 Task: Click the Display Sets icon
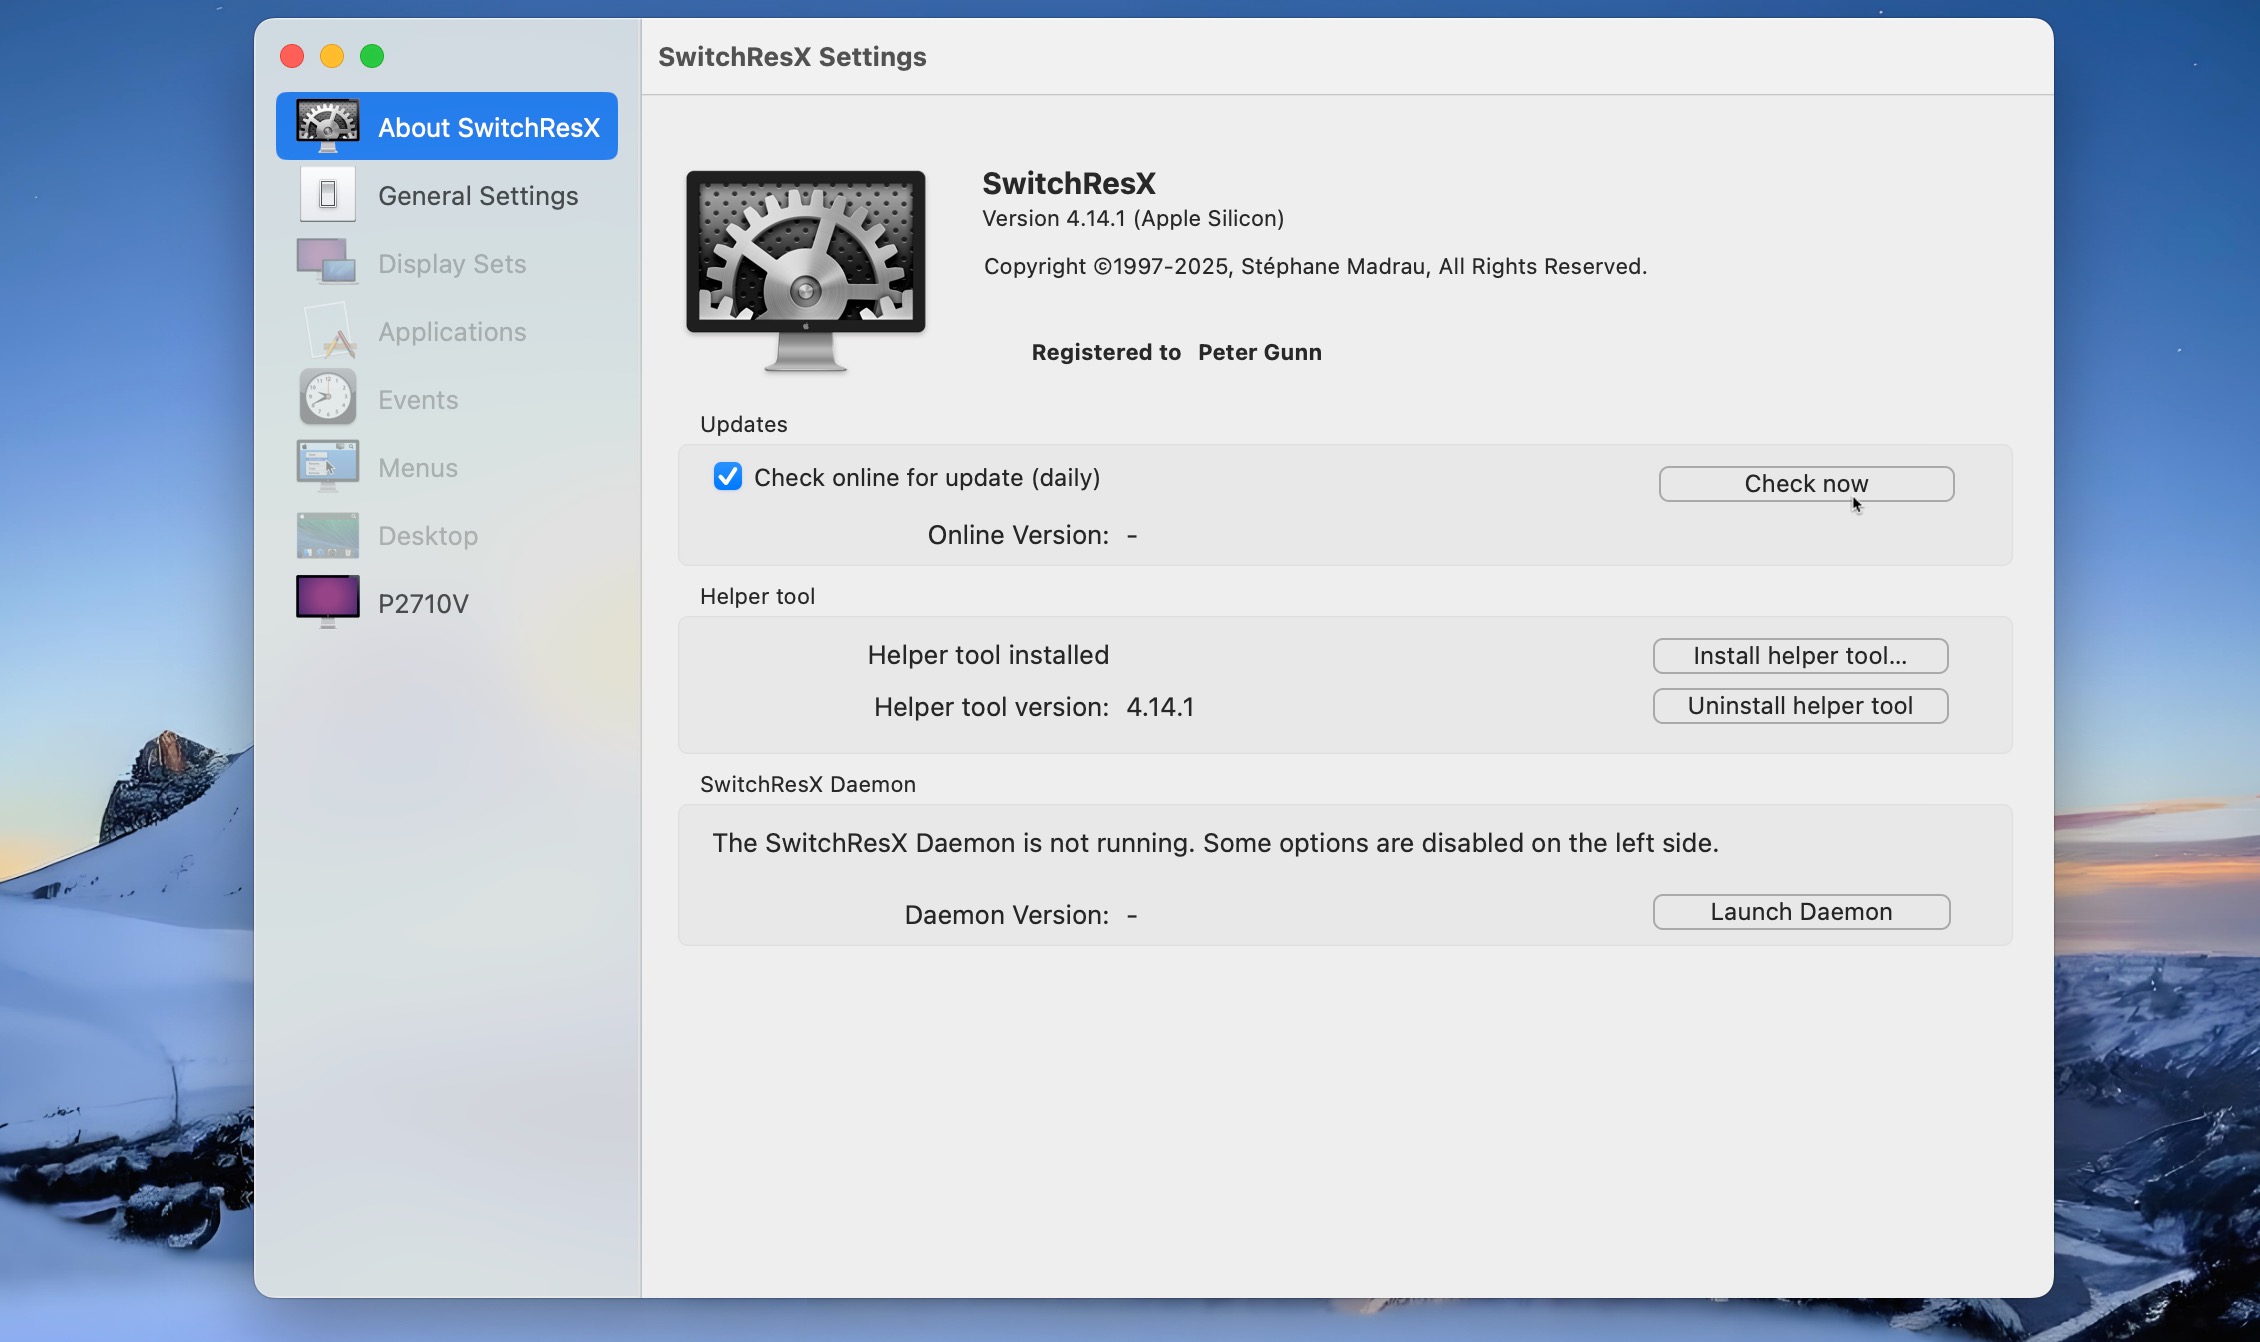coord(327,262)
